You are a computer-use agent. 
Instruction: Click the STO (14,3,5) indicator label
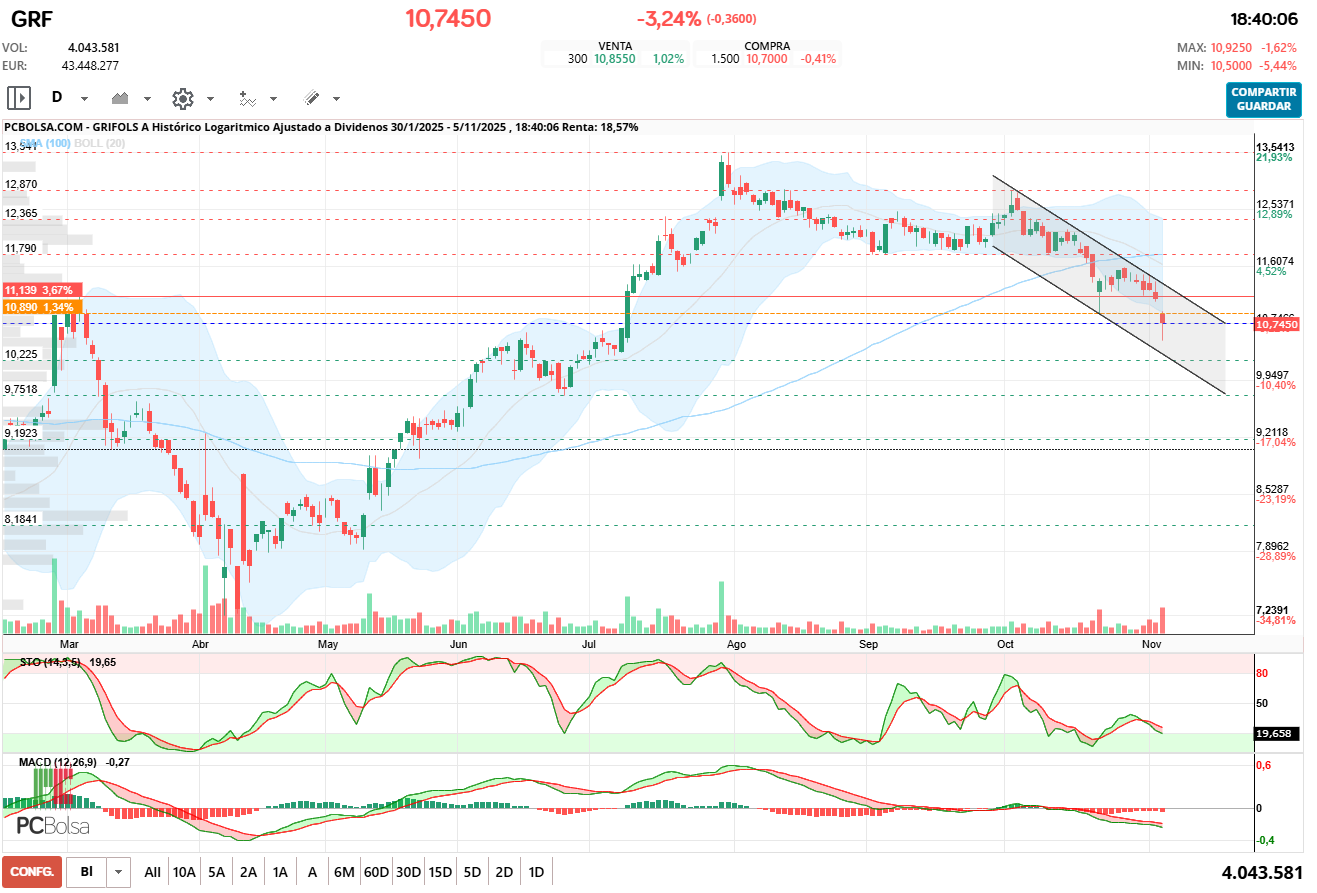tap(50, 662)
